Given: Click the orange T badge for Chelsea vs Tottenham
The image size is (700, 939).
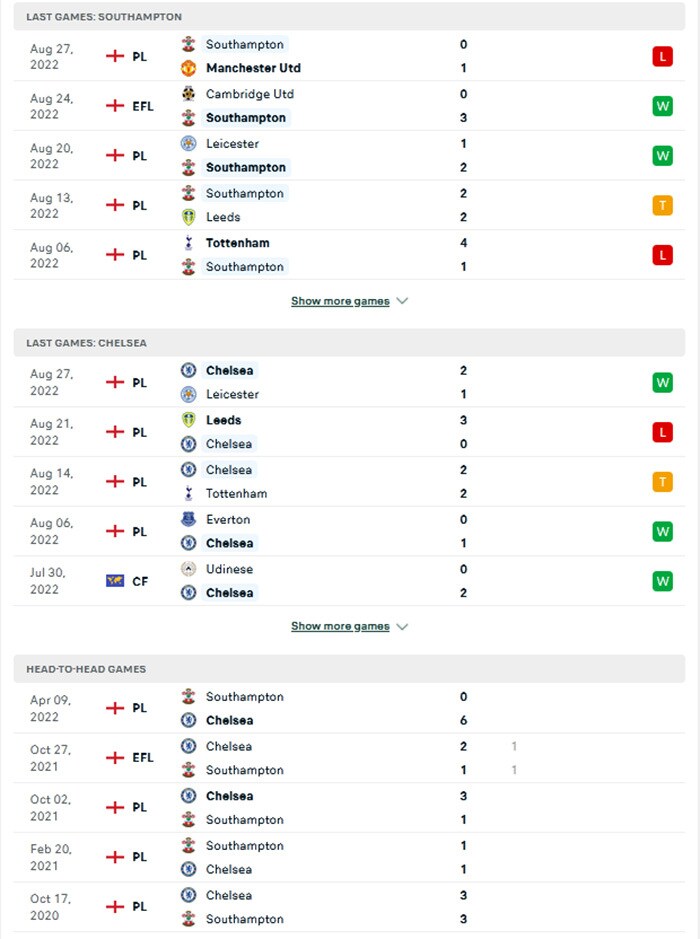Looking at the screenshot, I should click(x=662, y=482).
